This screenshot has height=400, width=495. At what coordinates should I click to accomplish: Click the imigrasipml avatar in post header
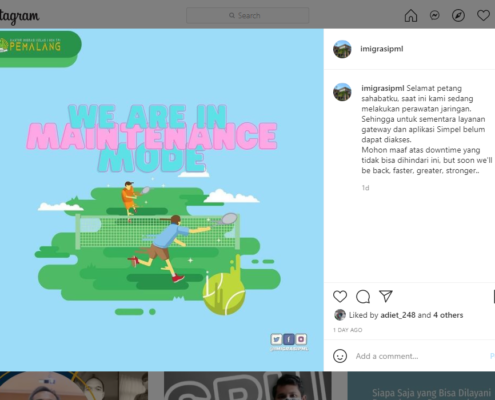(x=342, y=49)
